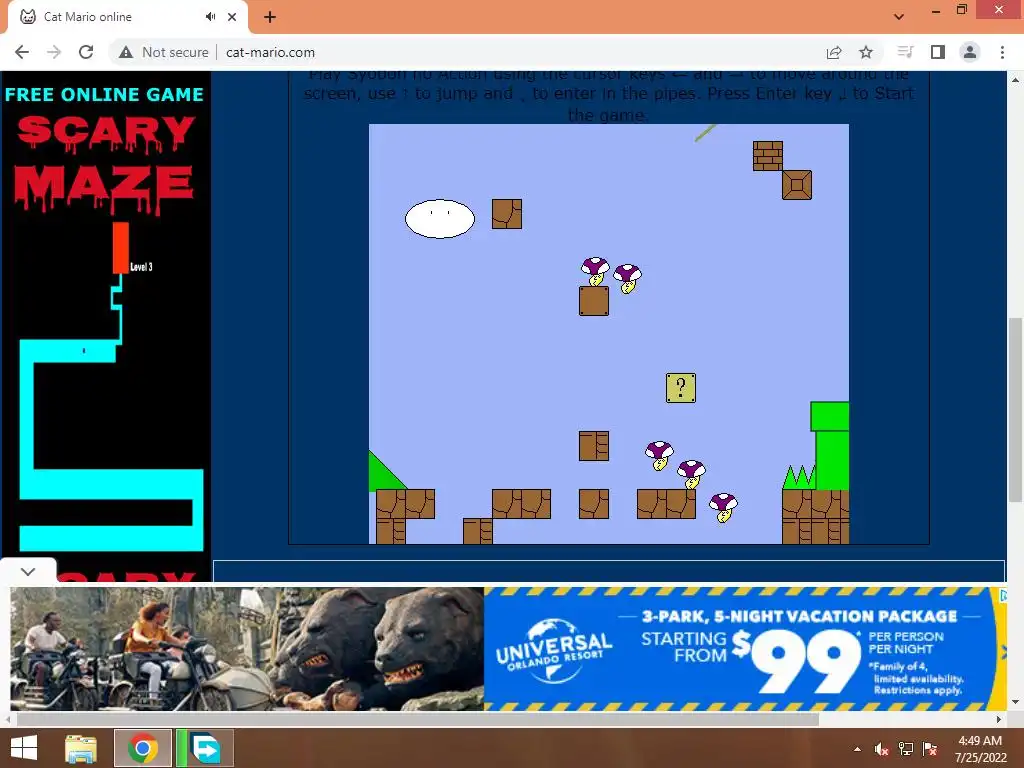Click the 4:49 AM clock
1024x768 pixels.
coord(980,741)
